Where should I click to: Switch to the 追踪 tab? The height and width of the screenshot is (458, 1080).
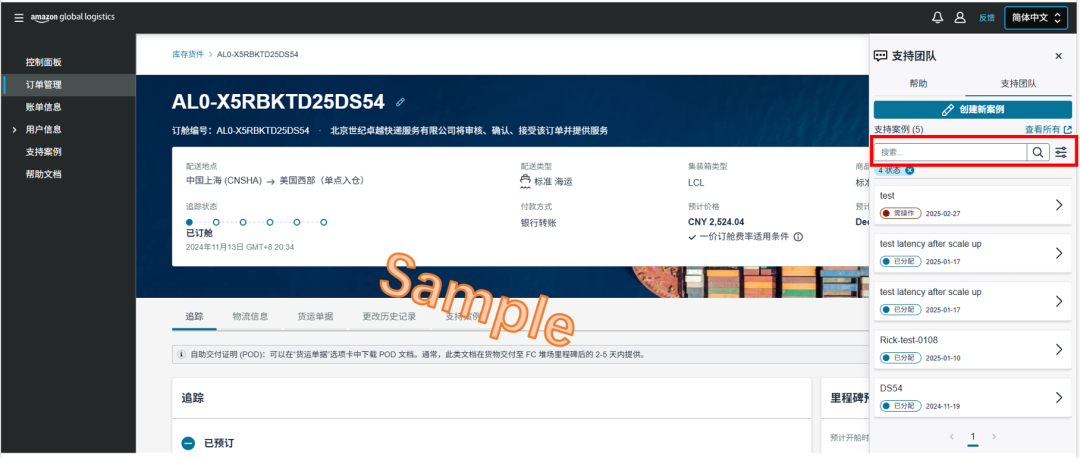pos(194,316)
